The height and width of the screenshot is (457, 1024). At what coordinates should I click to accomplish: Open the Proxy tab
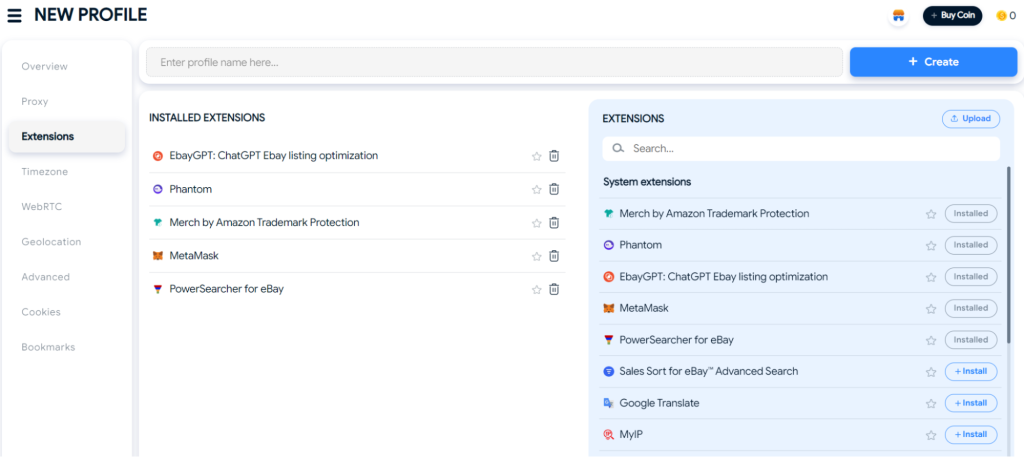tap(35, 102)
